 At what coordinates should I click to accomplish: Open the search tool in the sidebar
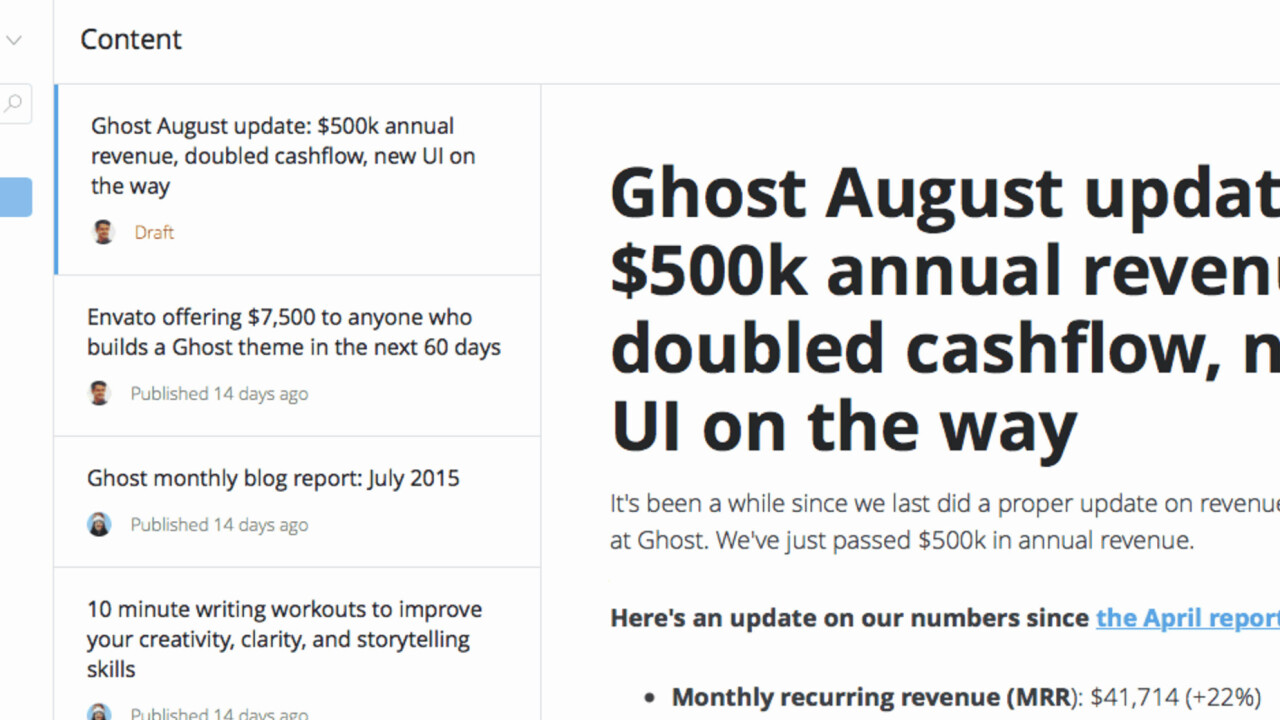(14, 104)
